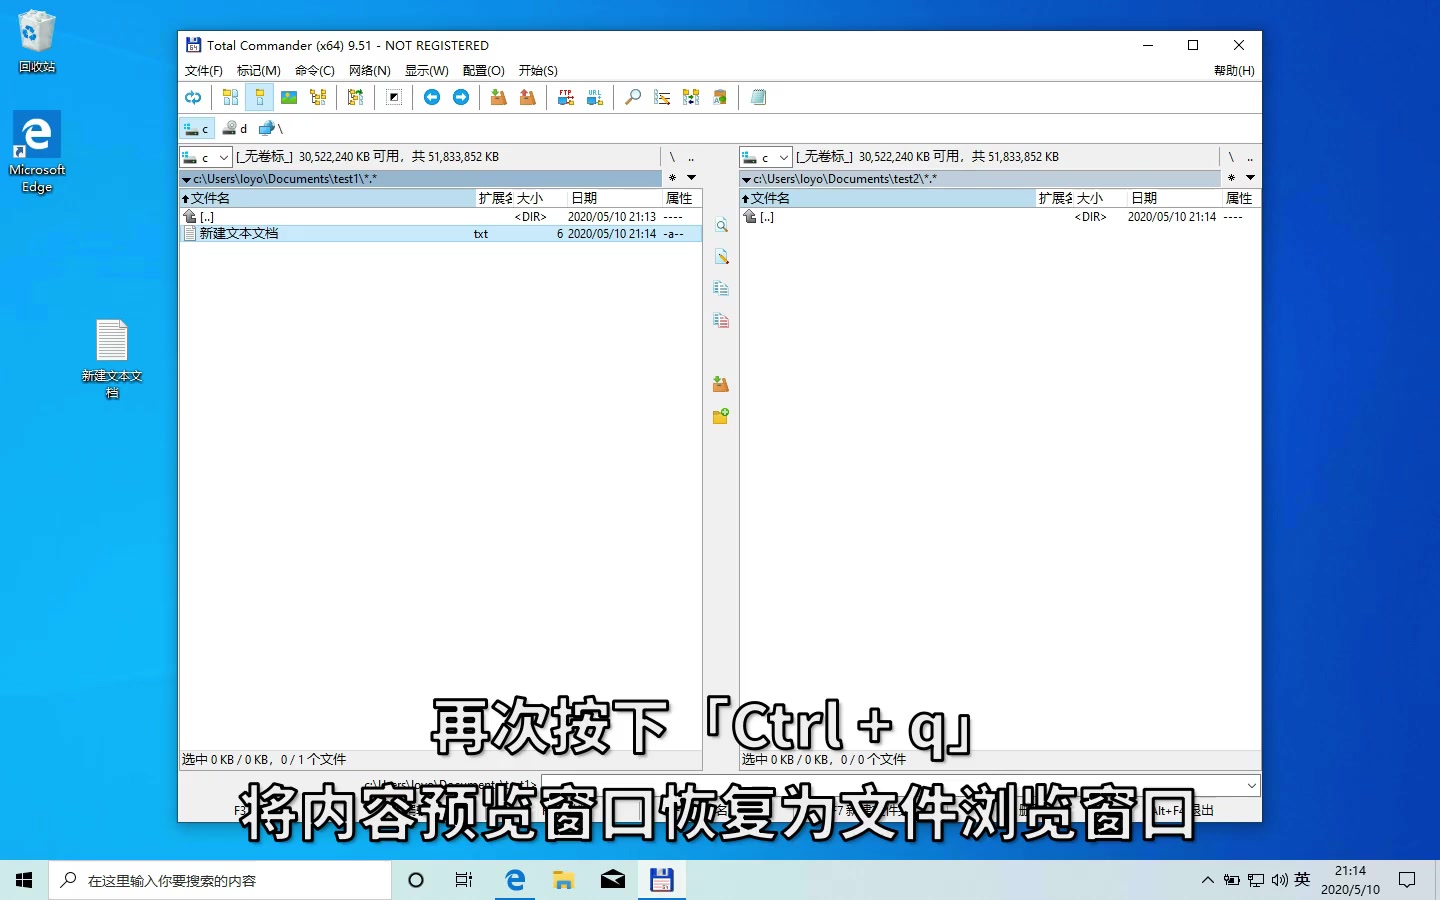Viewport: 1440px width, 900px height.
Task: Open the 标记(M) menu
Action: (x=258, y=70)
